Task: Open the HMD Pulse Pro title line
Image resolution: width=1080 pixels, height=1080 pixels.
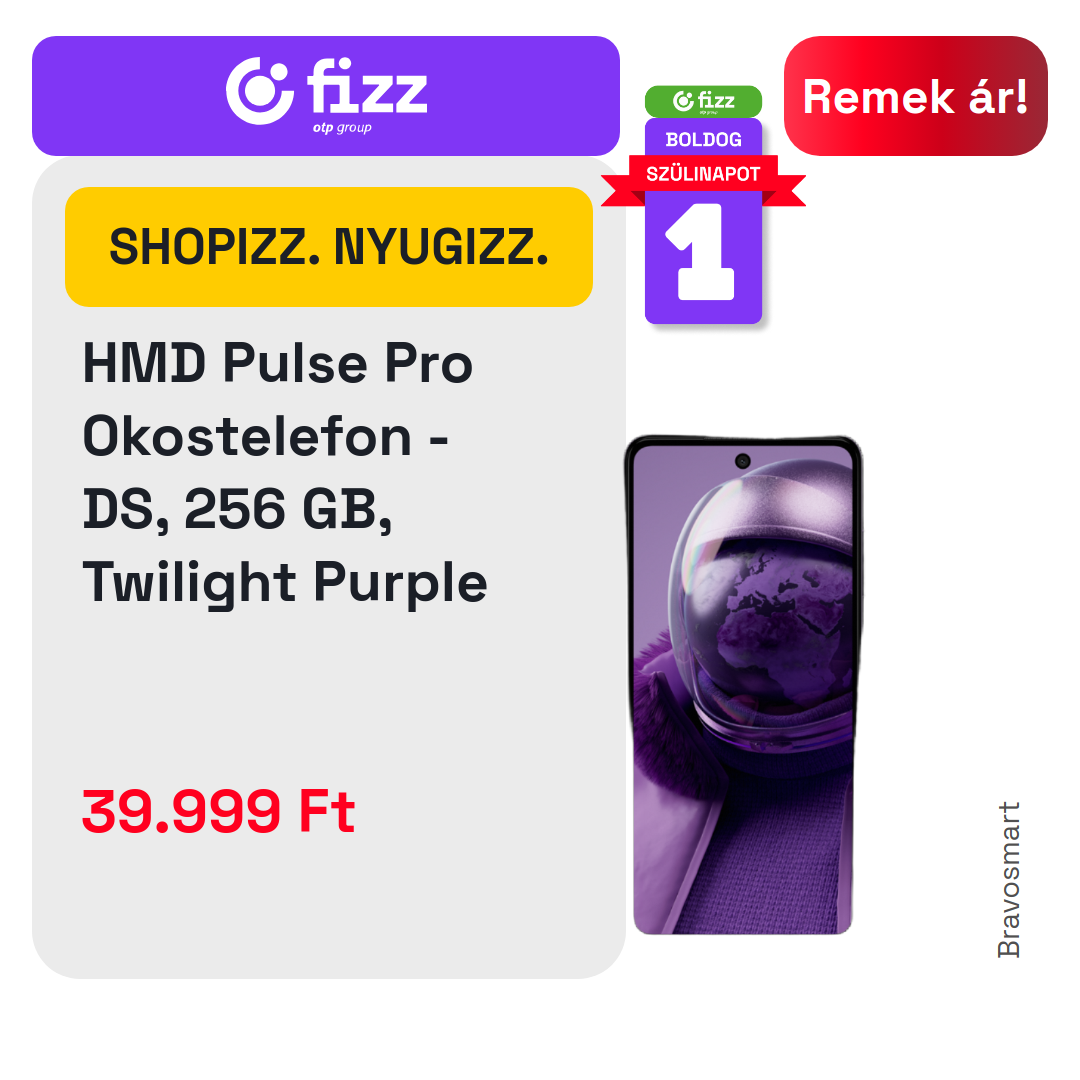Action: (x=278, y=363)
